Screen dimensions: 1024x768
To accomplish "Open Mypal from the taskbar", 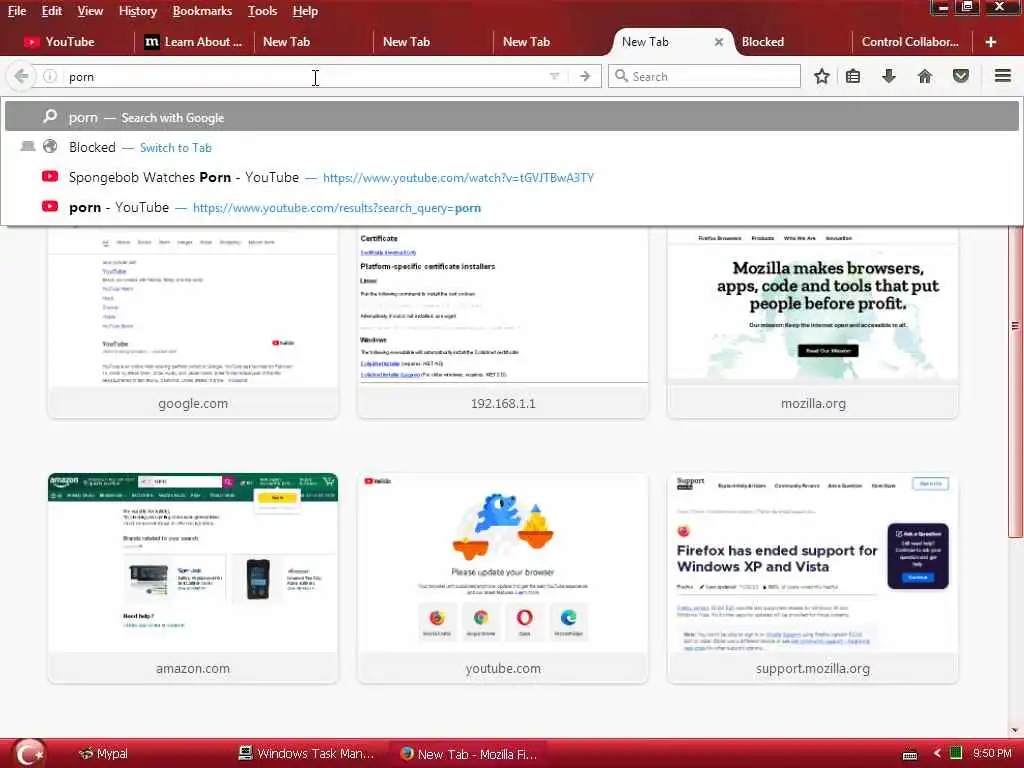I will pos(103,754).
